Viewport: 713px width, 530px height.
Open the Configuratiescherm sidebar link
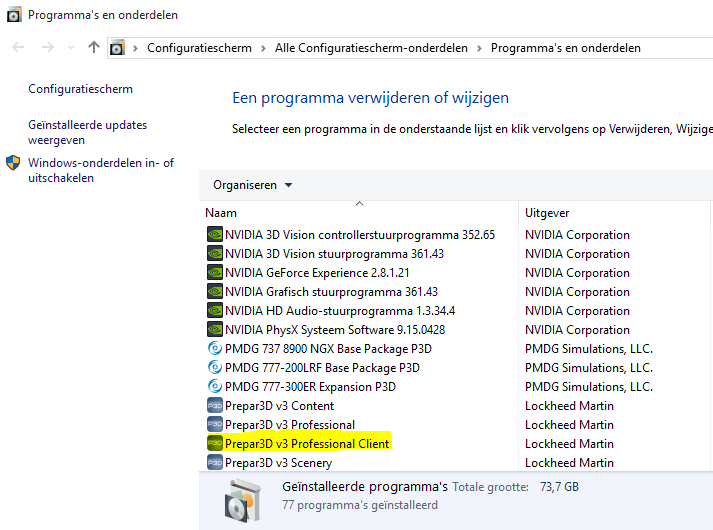click(80, 89)
